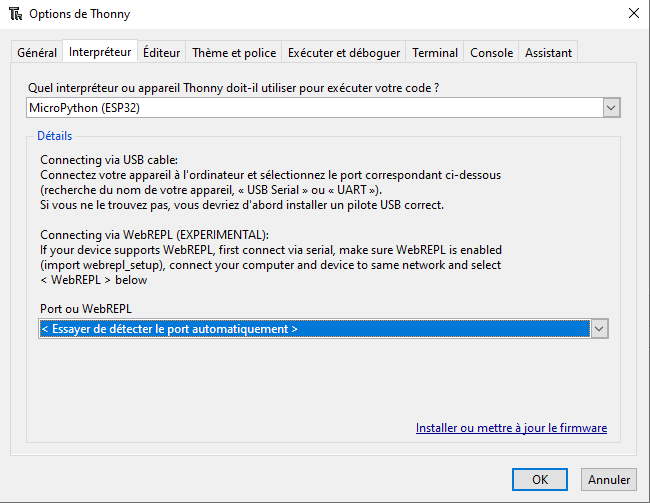Click the 'Port ou WebREPL' label
650x503 pixels.
pos(86,309)
